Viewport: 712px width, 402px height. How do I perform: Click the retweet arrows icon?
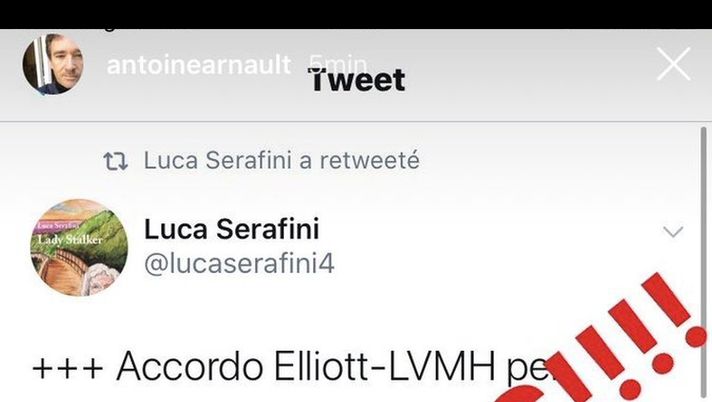coord(115,161)
